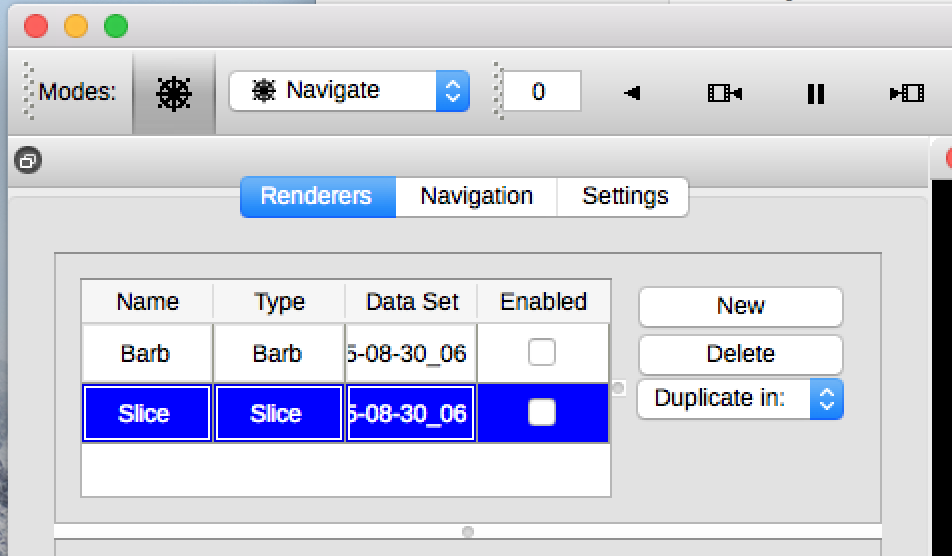Expand the Duplicate in dropdown
Screen dimensions: 952x556
[740, 398]
